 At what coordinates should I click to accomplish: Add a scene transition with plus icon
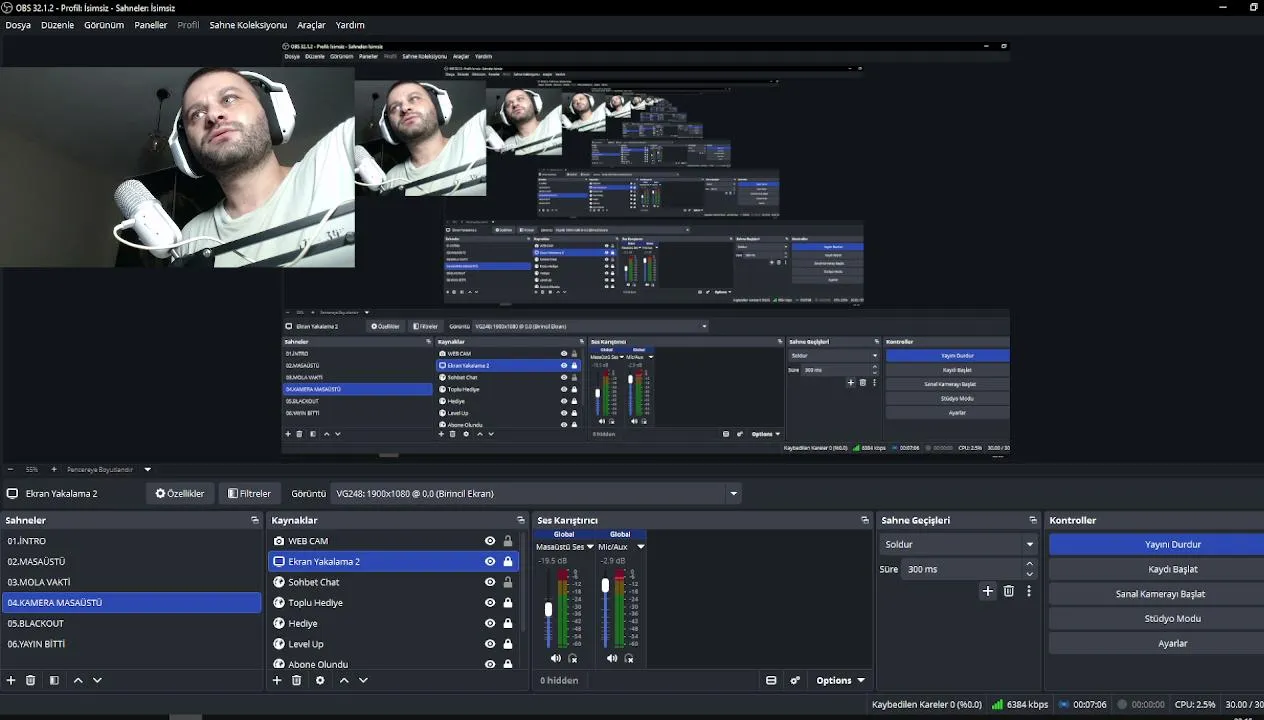coord(988,591)
